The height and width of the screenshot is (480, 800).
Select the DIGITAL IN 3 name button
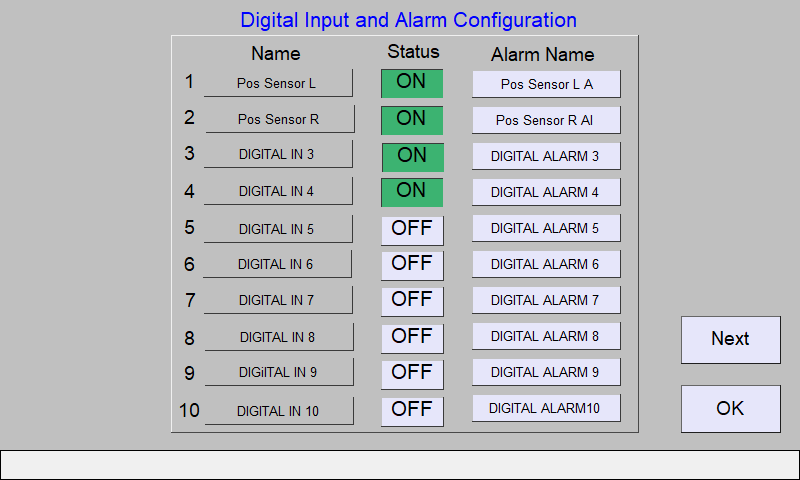click(x=278, y=154)
